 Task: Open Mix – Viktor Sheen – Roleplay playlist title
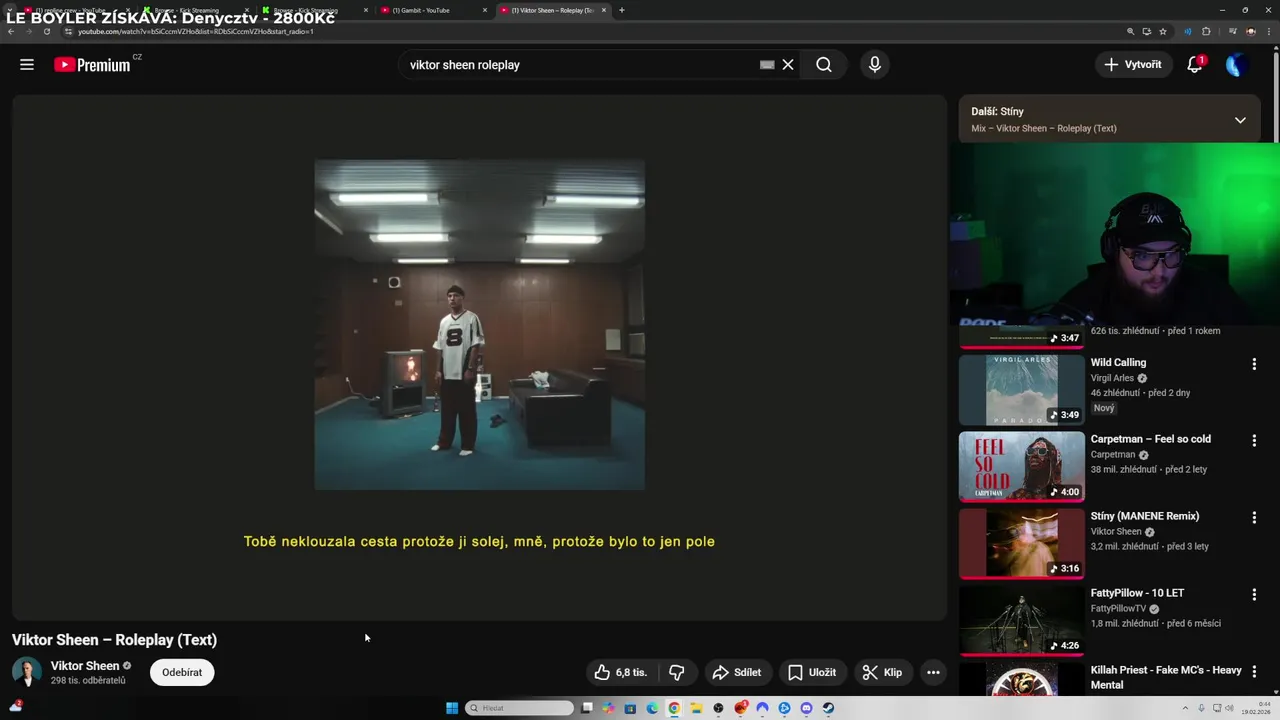(1044, 129)
